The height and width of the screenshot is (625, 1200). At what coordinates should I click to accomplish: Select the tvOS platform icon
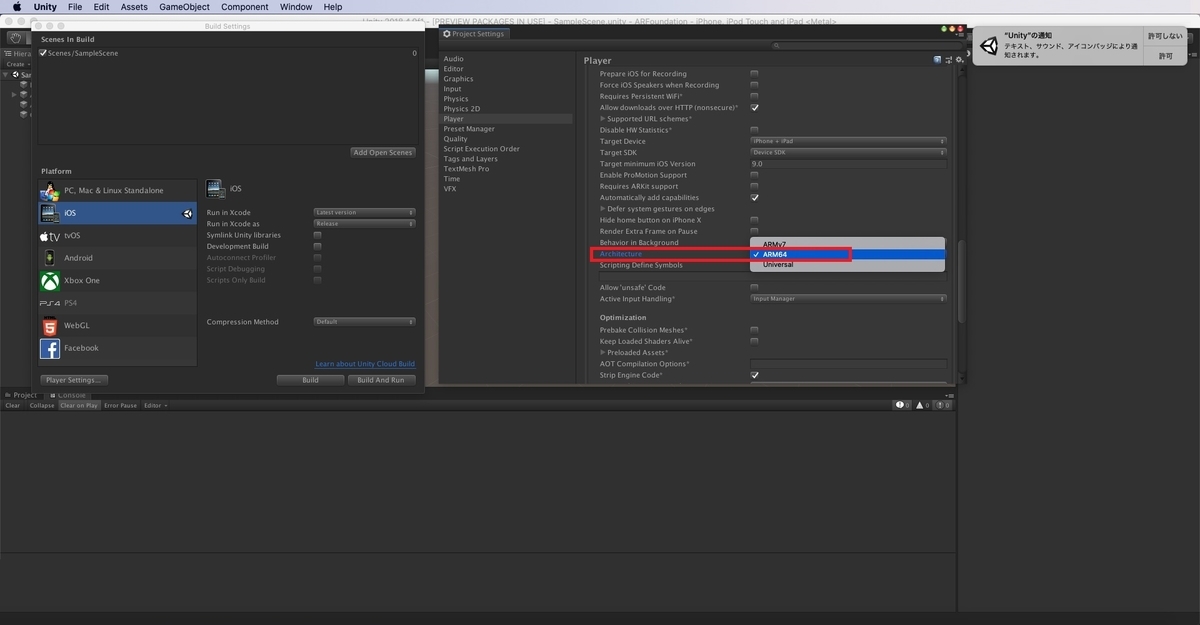tap(50, 236)
